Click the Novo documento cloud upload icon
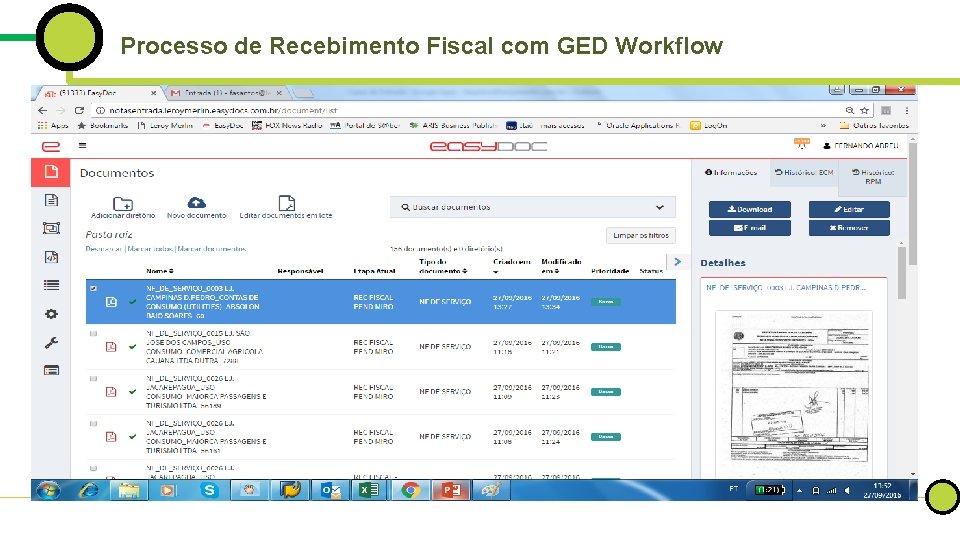Screen dimensions: 960x540 (x=196, y=203)
